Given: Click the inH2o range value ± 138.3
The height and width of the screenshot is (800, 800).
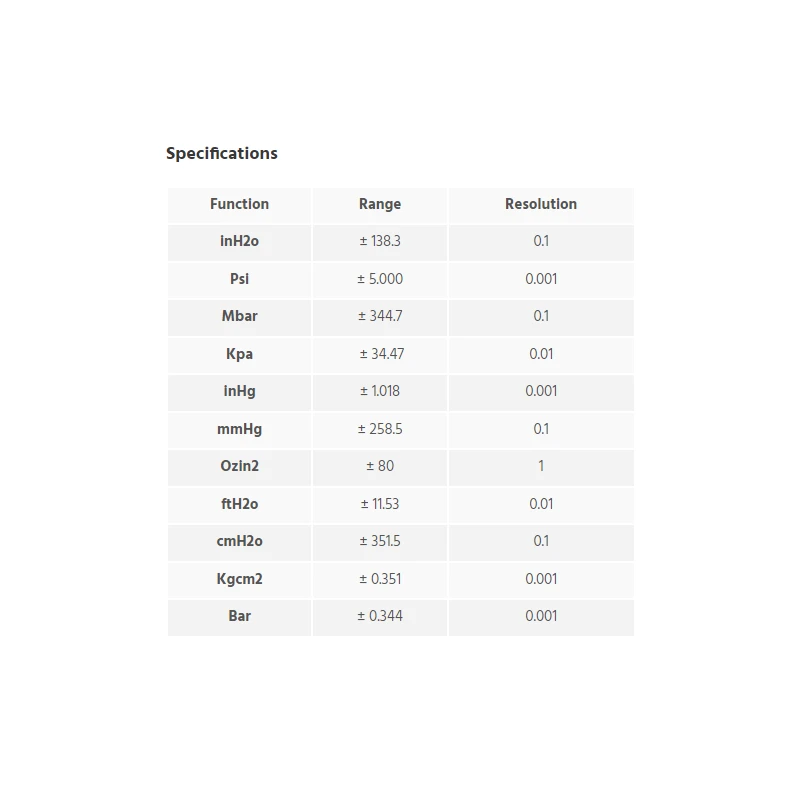Looking at the screenshot, I should point(380,241).
